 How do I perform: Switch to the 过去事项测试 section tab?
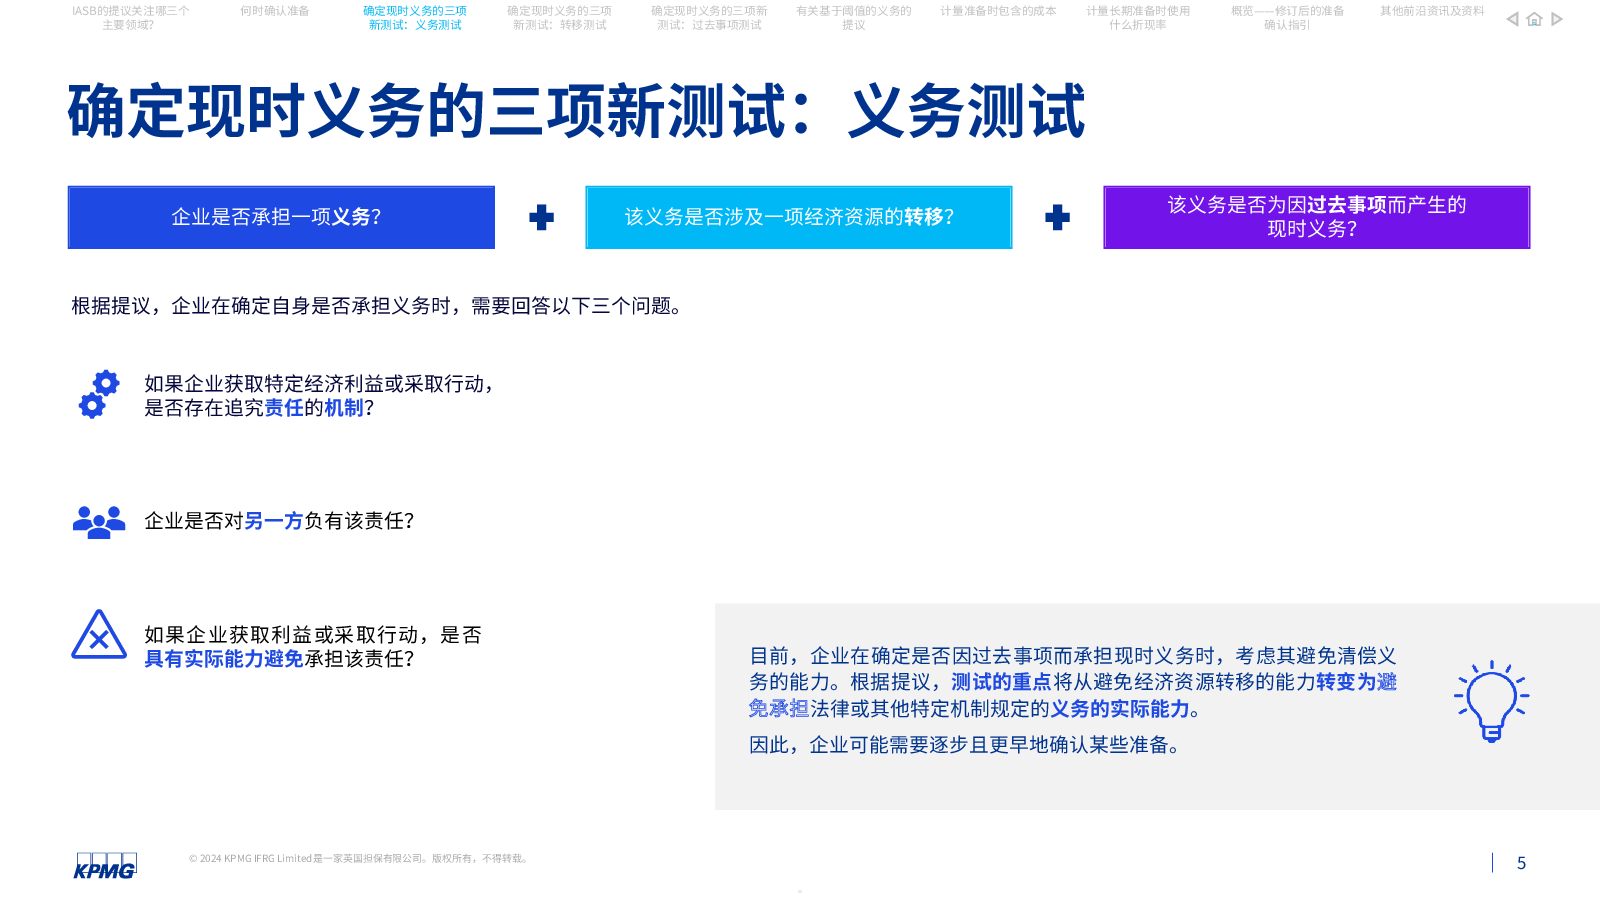[709, 18]
